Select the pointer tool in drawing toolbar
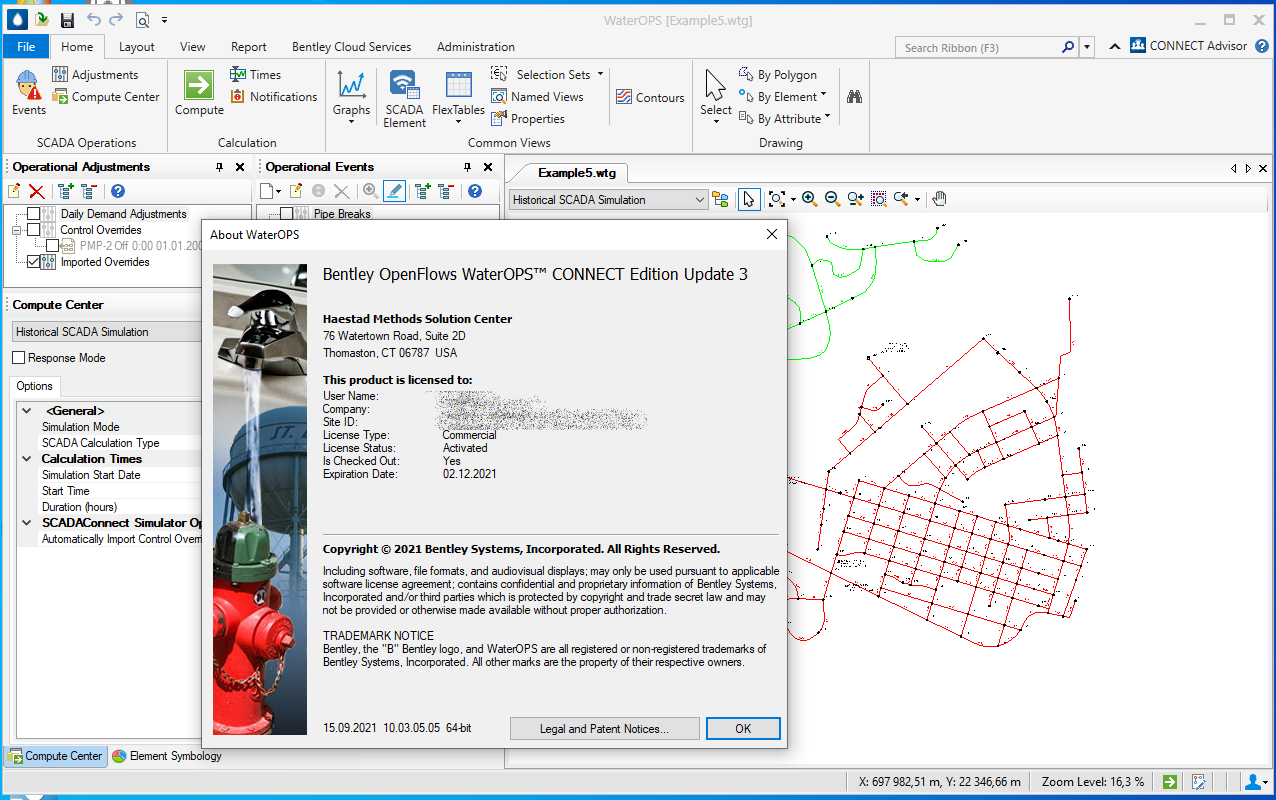 (x=748, y=199)
